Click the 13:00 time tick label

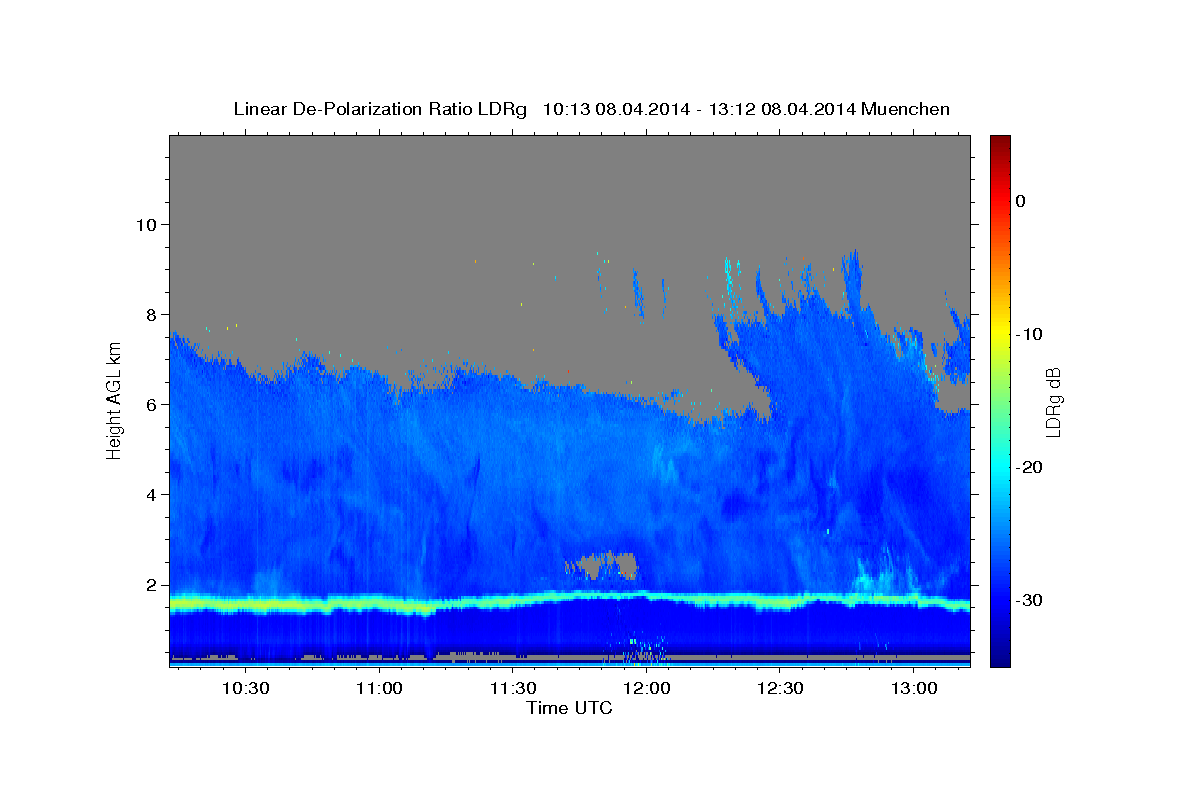pyautogui.click(x=914, y=688)
